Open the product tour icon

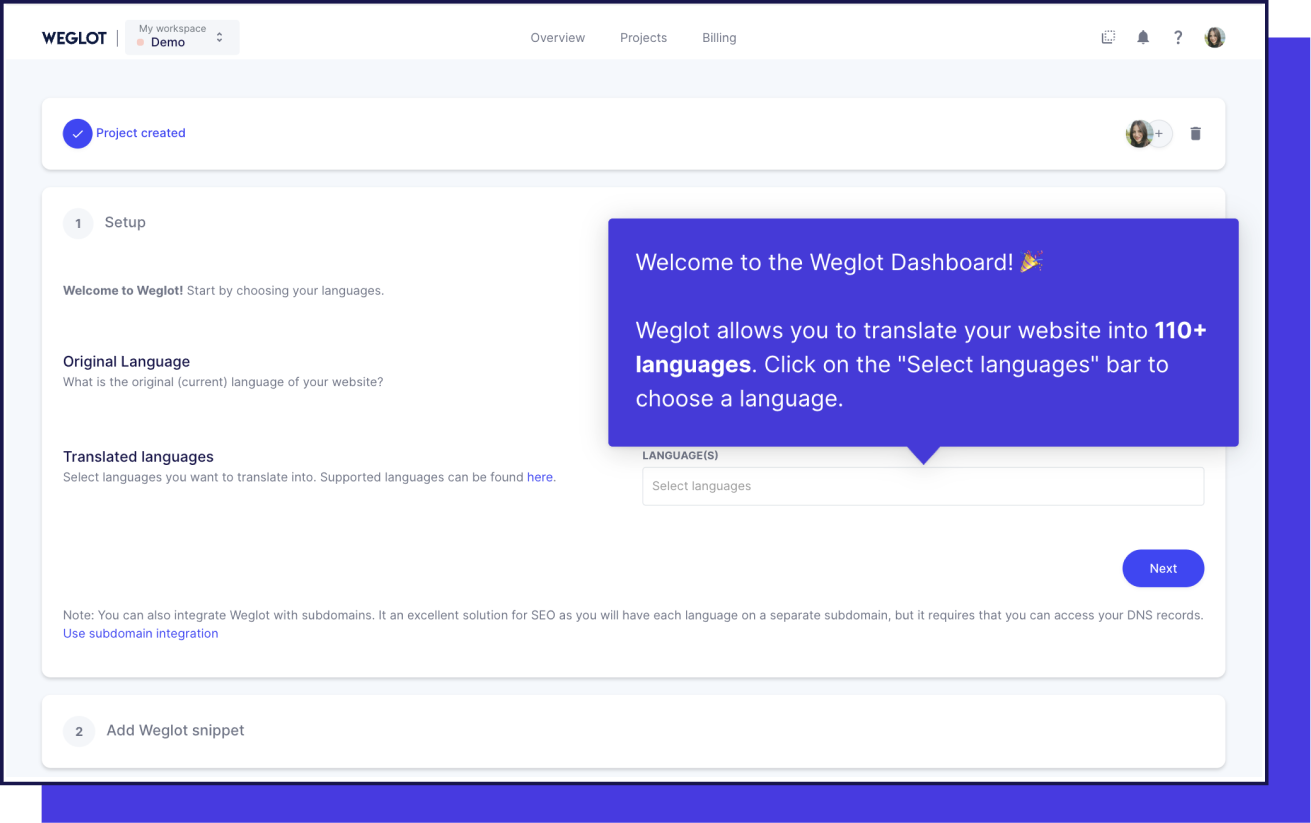point(1108,36)
